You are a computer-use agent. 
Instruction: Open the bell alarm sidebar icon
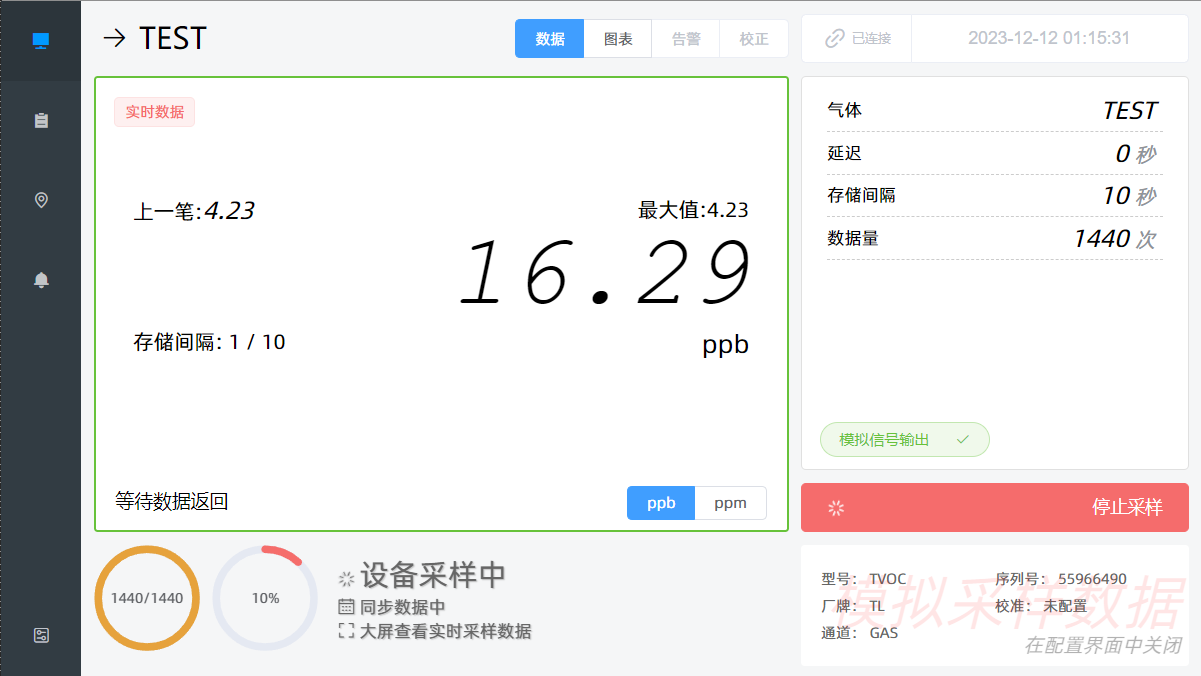point(41,280)
